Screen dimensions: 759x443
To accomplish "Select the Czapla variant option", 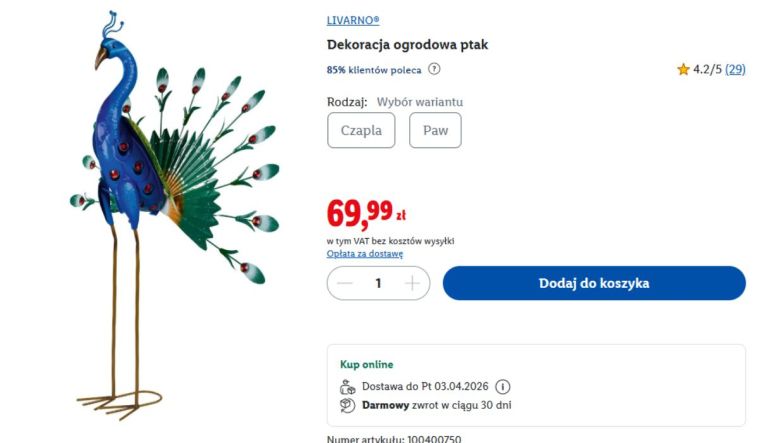I will (x=361, y=130).
